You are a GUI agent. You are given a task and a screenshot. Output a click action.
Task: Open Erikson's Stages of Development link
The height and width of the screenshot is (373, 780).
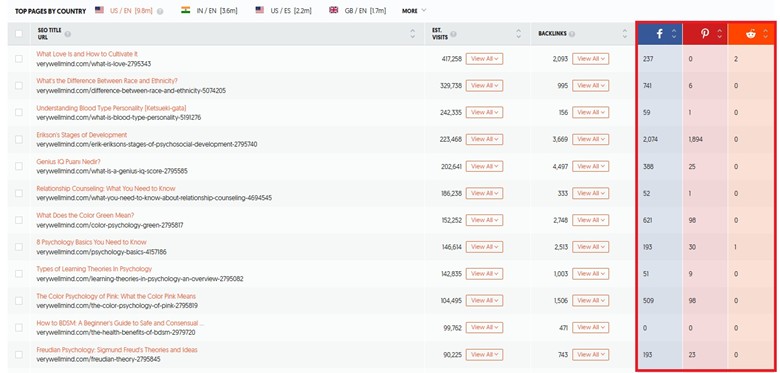[82, 135]
